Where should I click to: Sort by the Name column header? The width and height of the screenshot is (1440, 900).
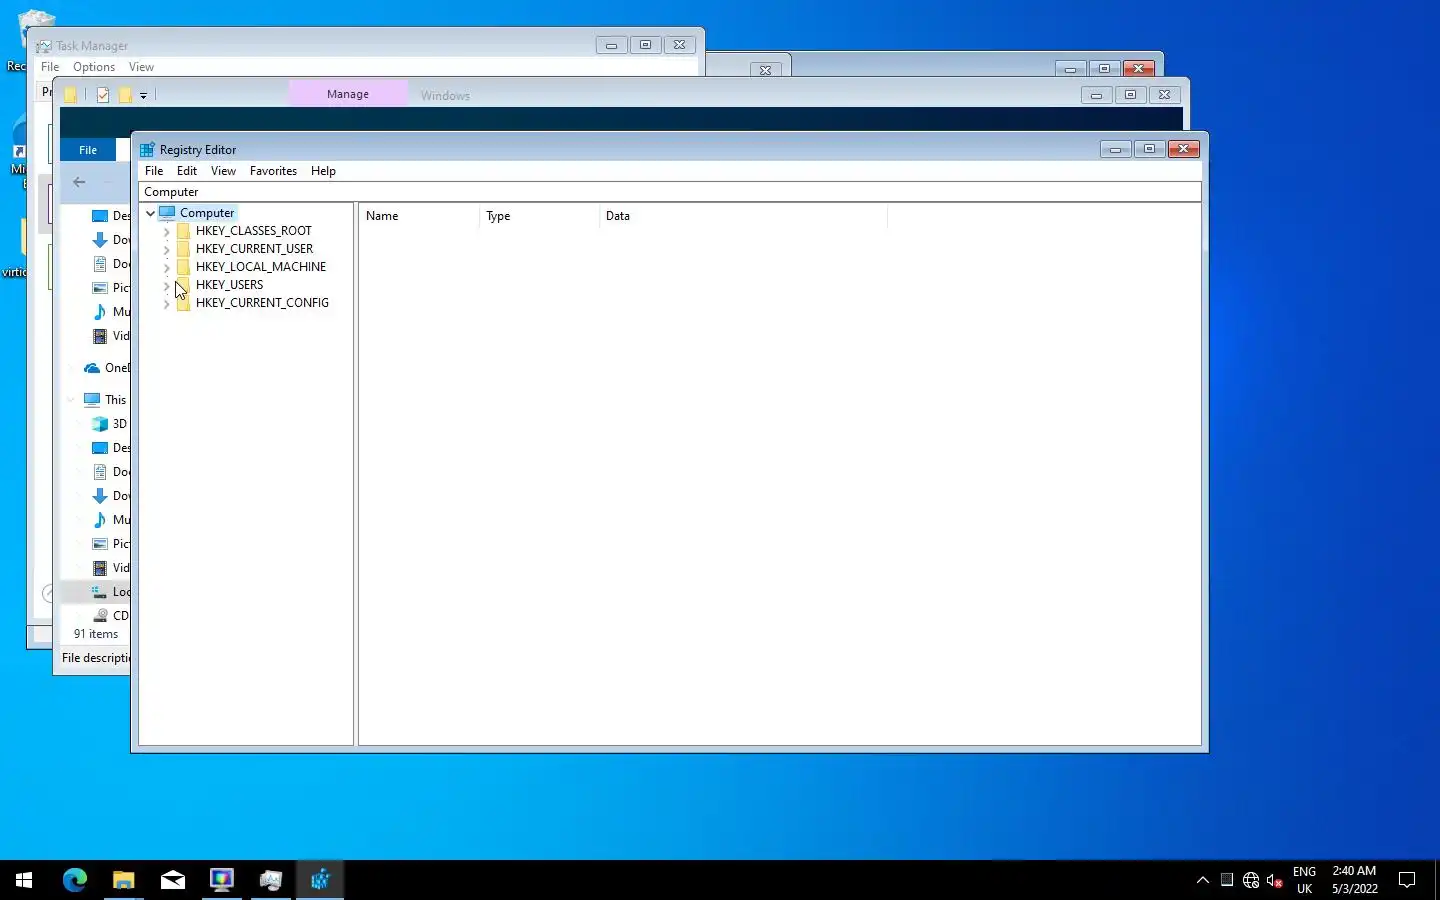419,216
